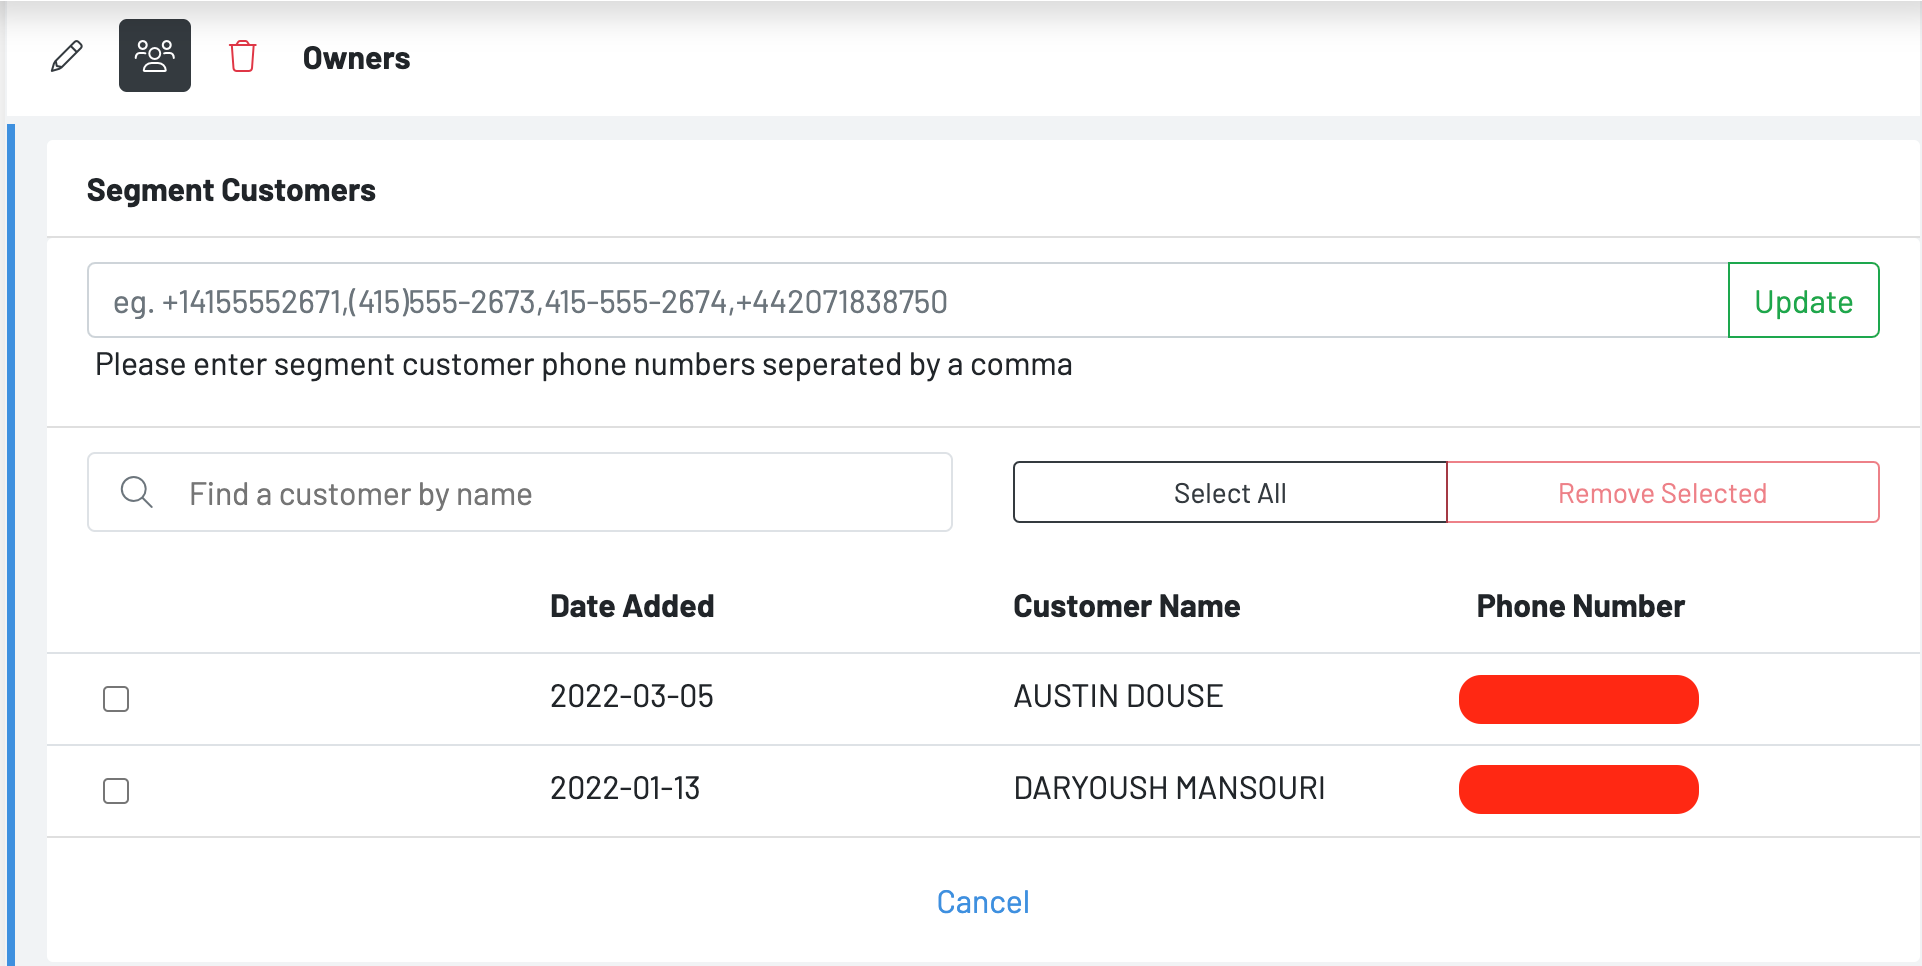Select the DARYOUSH MANSOURI customer name

click(1169, 789)
